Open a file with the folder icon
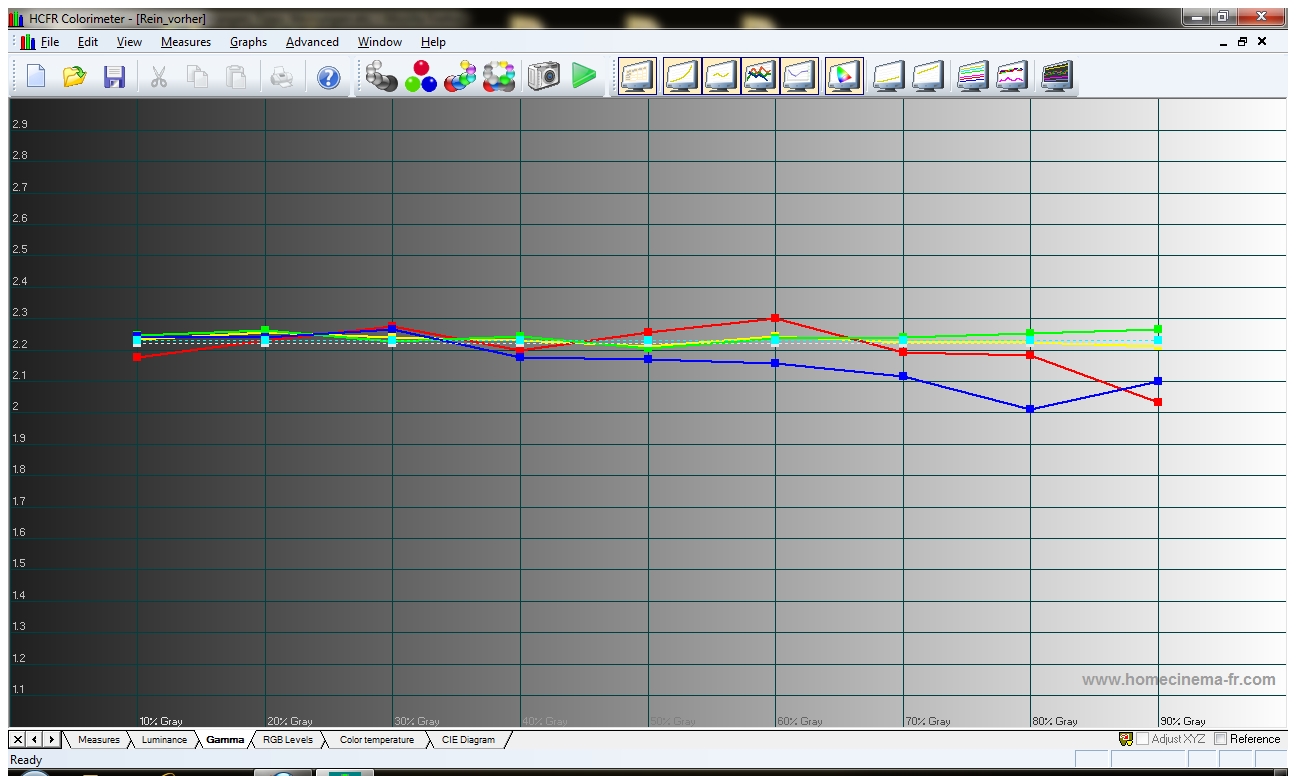This screenshot has width=1296, height=776. [75, 77]
